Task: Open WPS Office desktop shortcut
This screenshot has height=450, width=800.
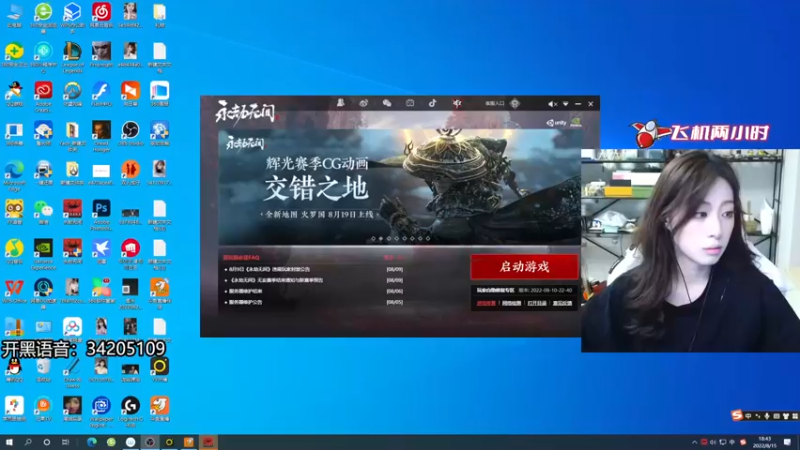Action: tap(14, 291)
